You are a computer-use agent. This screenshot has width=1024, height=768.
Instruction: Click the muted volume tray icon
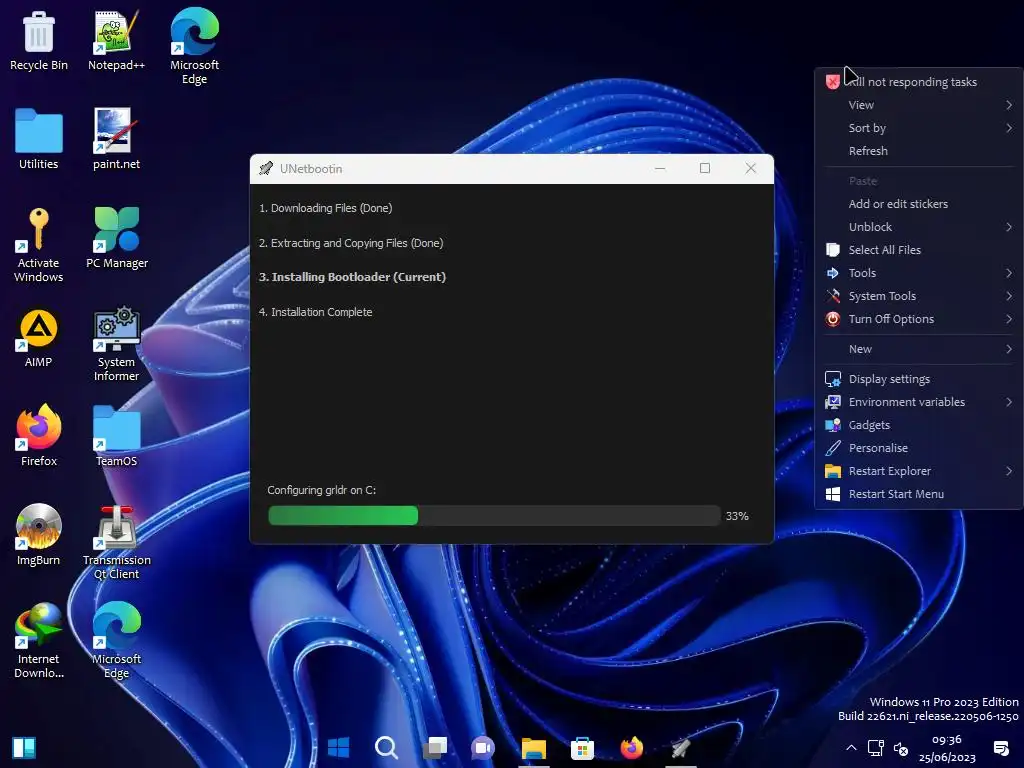pyautogui.click(x=901, y=748)
